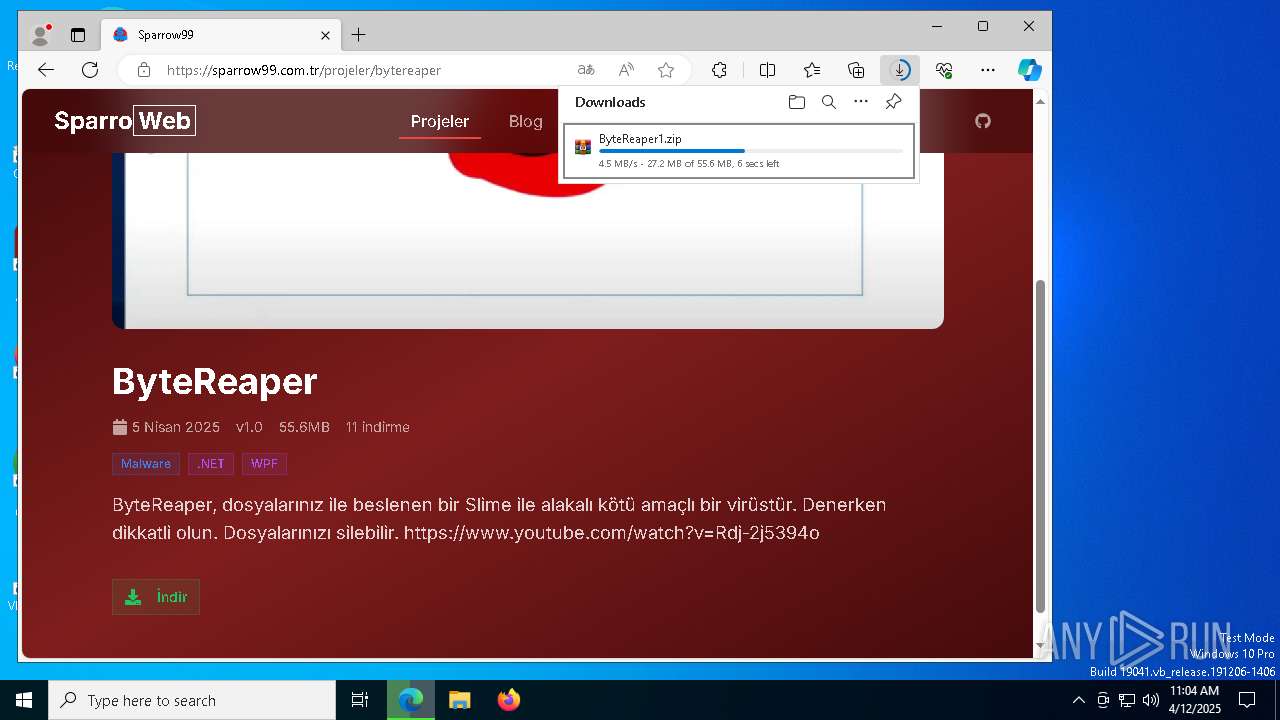The width and height of the screenshot is (1280, 720).
Task: Open the volume tray icon
Action: click(x=1151, y=700)
